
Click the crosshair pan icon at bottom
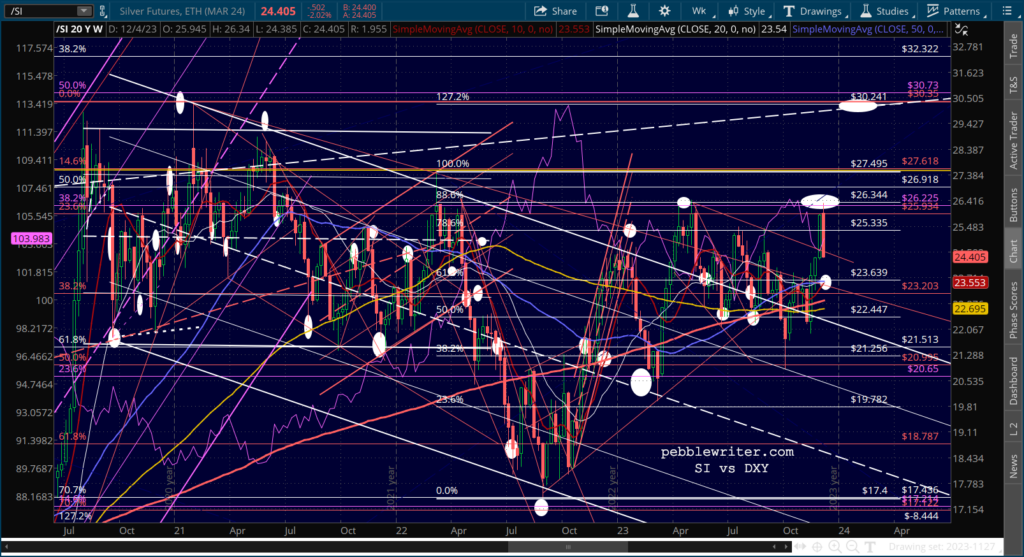pyautogui.click(x=817, y=547)
